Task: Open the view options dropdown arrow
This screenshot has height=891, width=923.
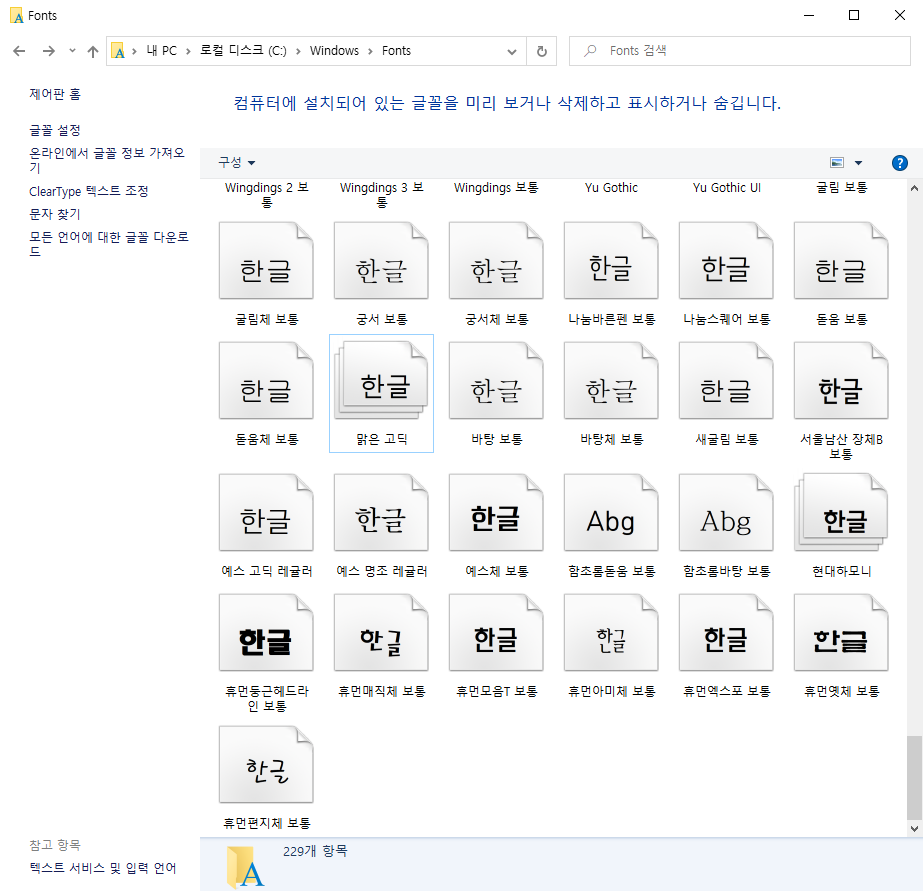Action: pyautogui.click(x=858, y=163)
